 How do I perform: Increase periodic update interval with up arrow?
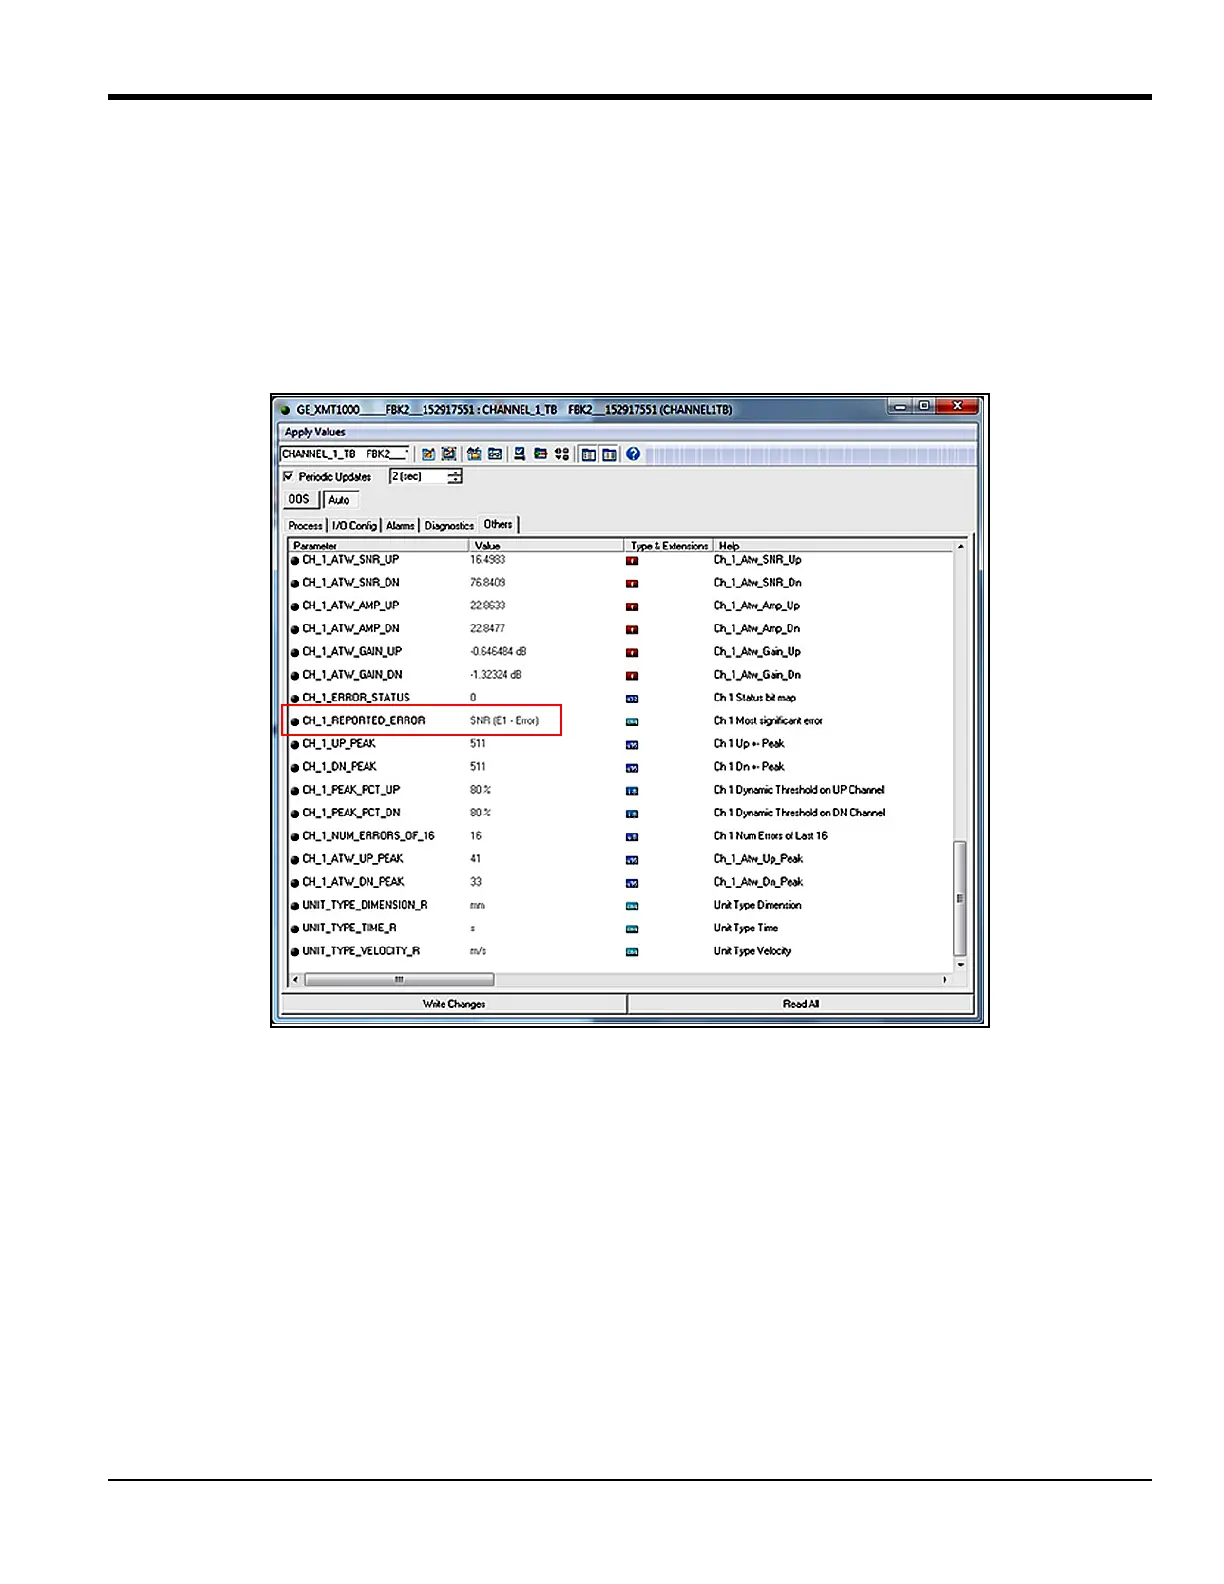(455, 473)
